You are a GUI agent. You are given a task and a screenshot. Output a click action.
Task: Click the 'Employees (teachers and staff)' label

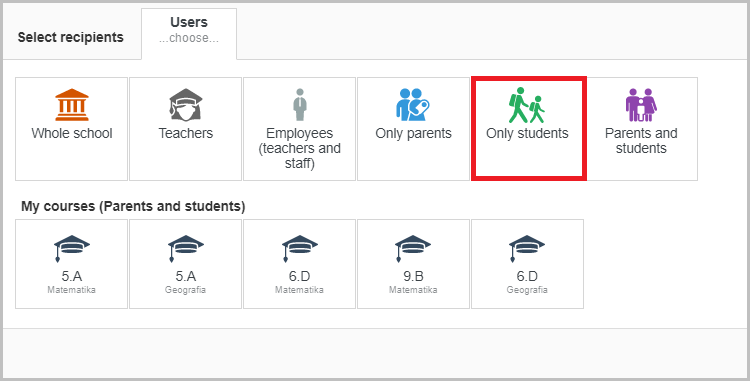coord(299,148)
